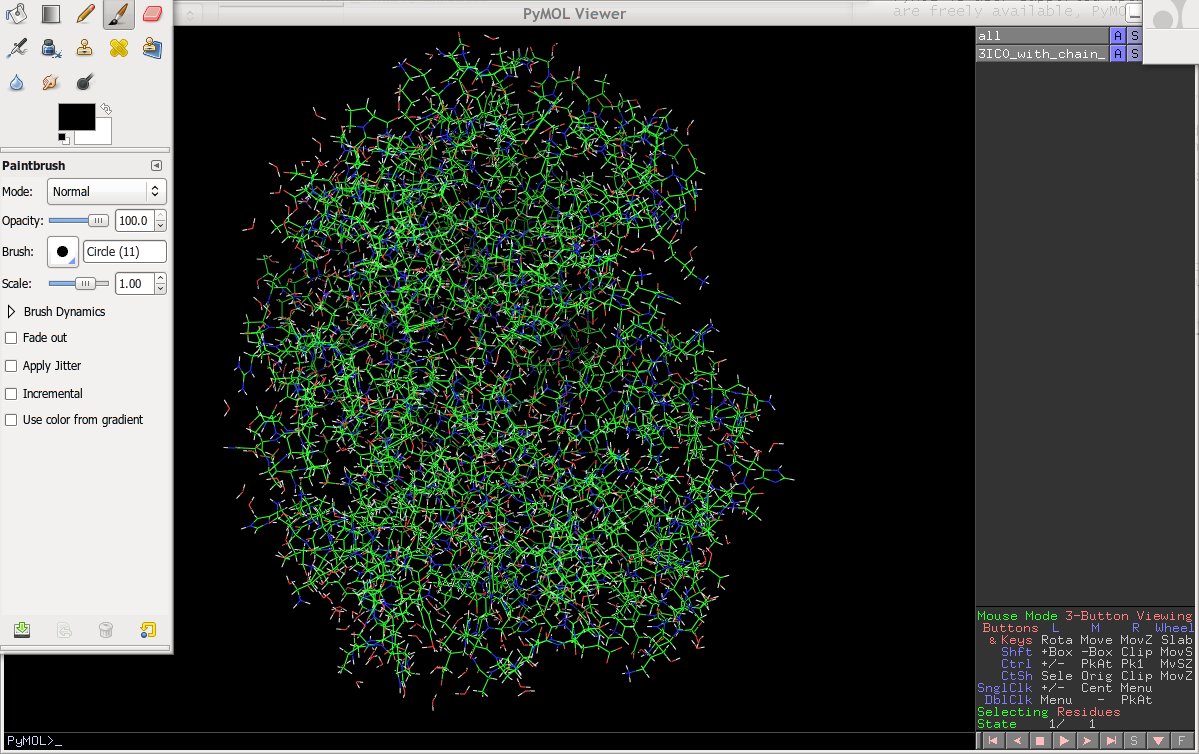Toggle fullscreen F button in PyMOL
This screenshot has width=1199, height=754.
point(1182,740)
